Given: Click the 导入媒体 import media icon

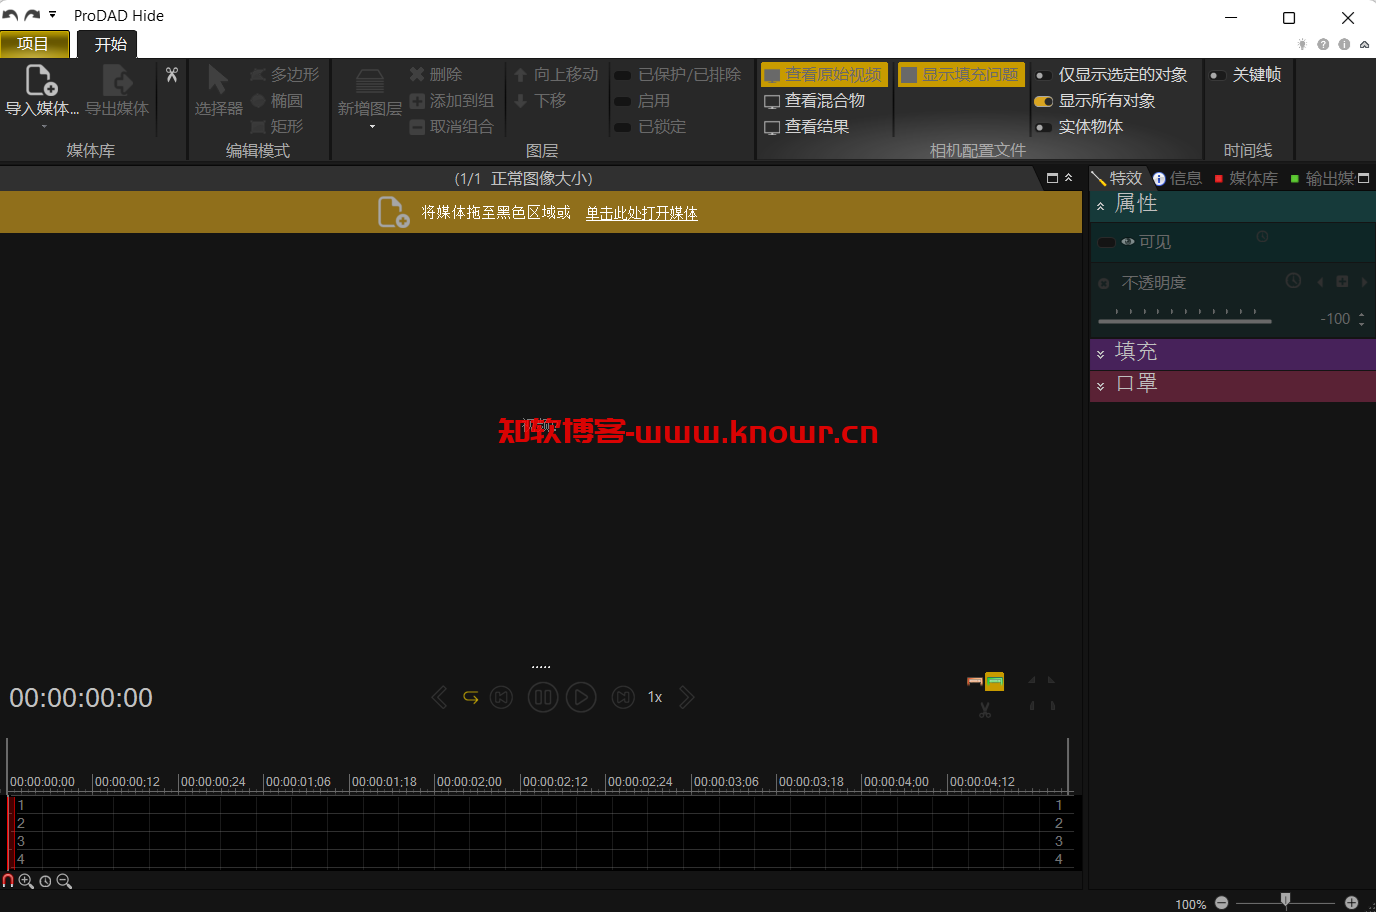Looking at the screenshot, I should 41,80.
